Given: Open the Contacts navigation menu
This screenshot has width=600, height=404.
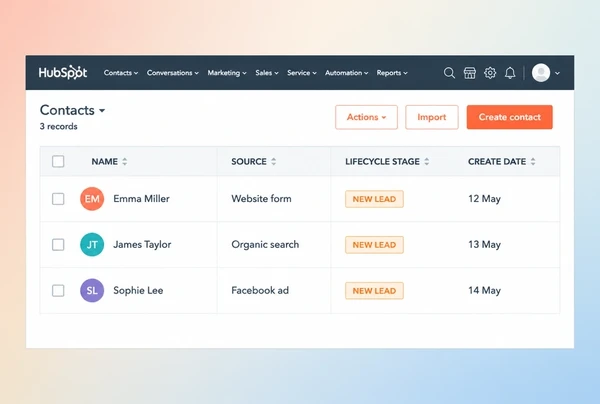Looking at the screenshot, I should point(121,73).
